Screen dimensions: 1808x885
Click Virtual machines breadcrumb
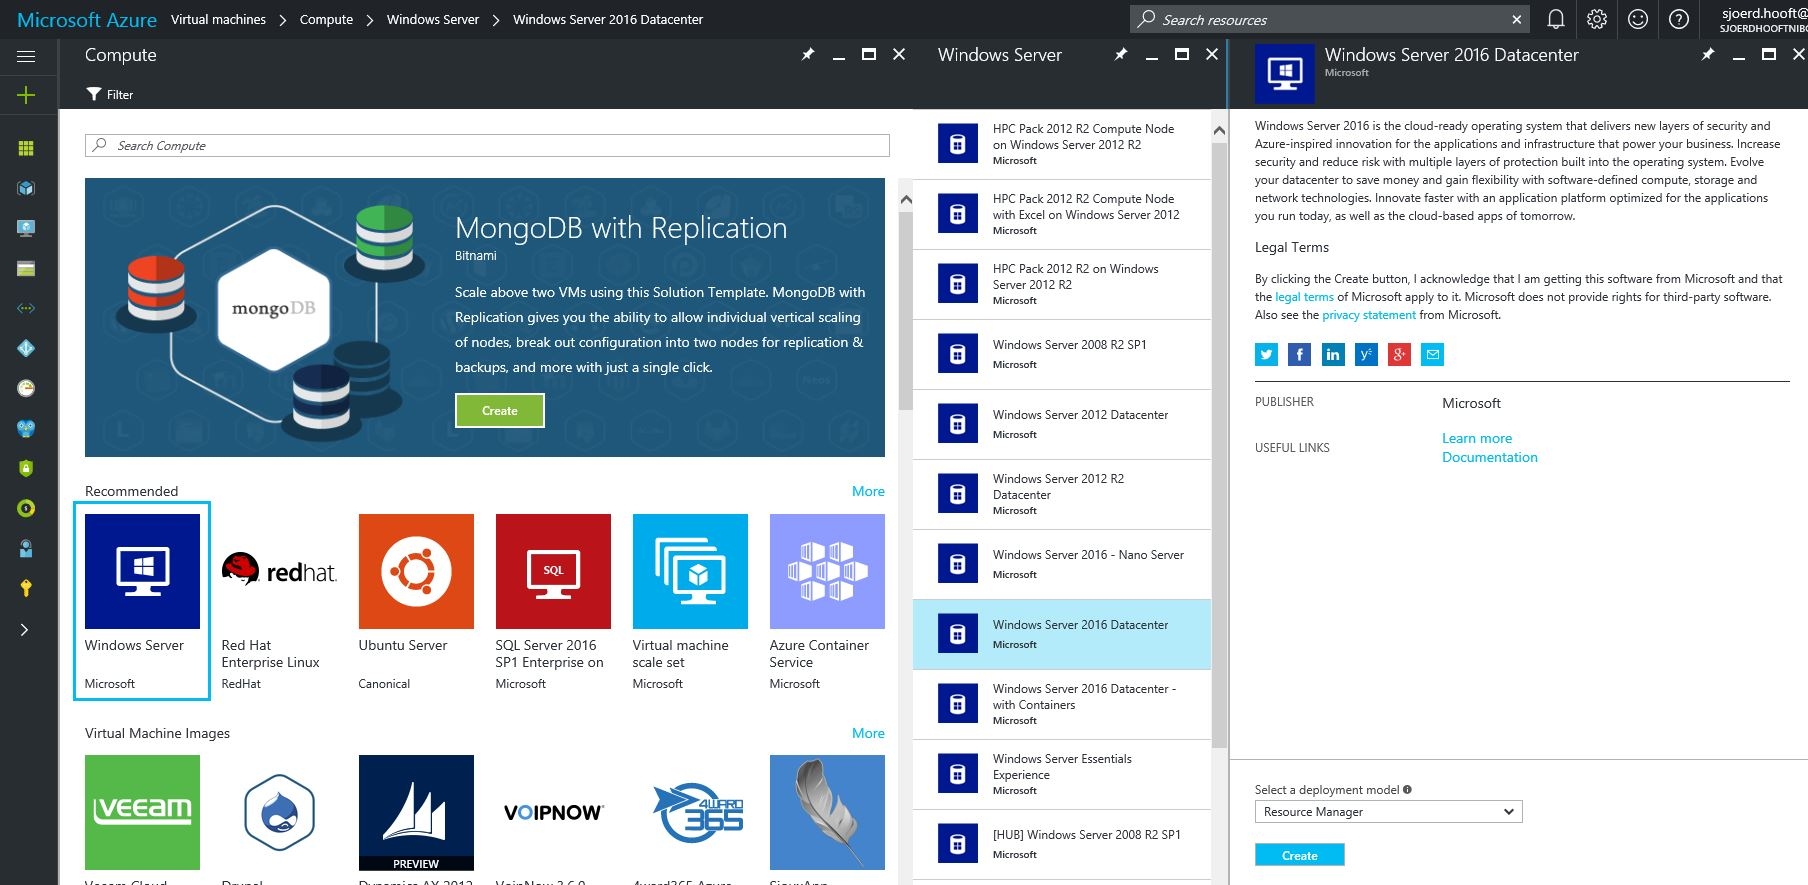point(218,19)
